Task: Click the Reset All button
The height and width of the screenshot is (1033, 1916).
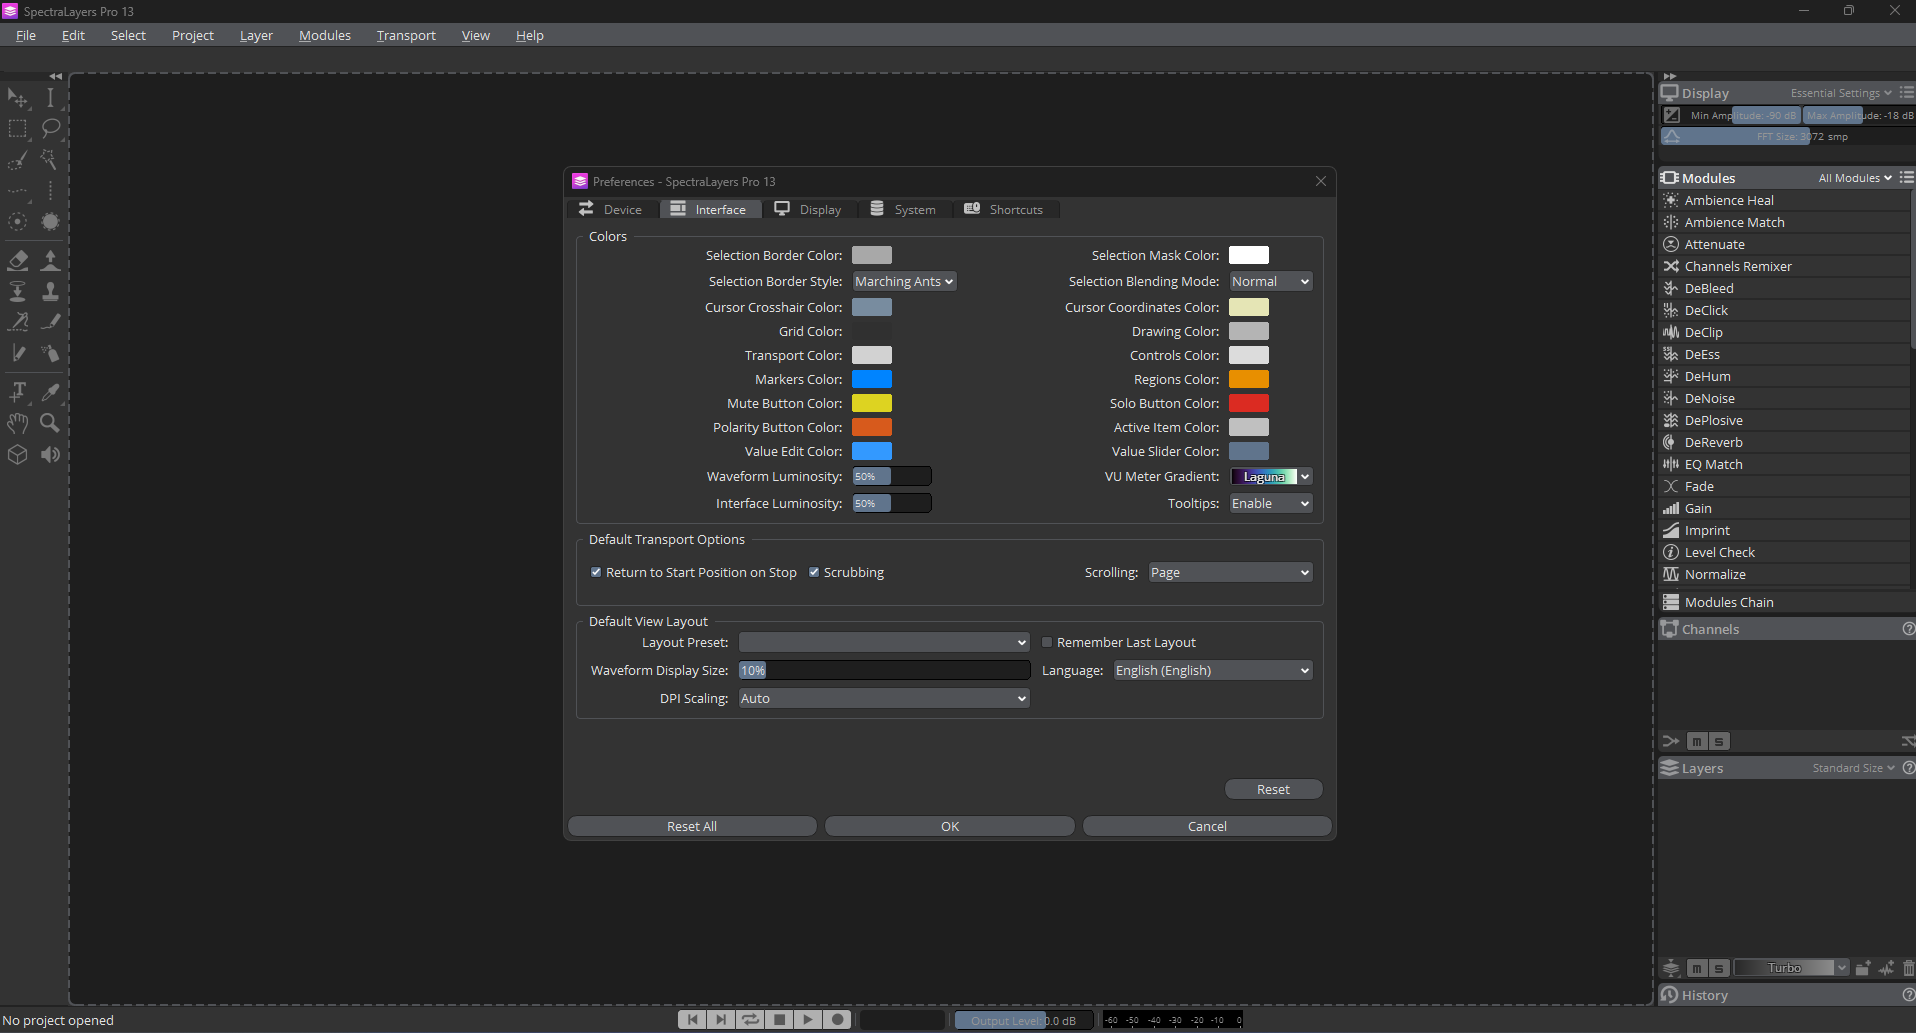Action: (x=692, y=827)
